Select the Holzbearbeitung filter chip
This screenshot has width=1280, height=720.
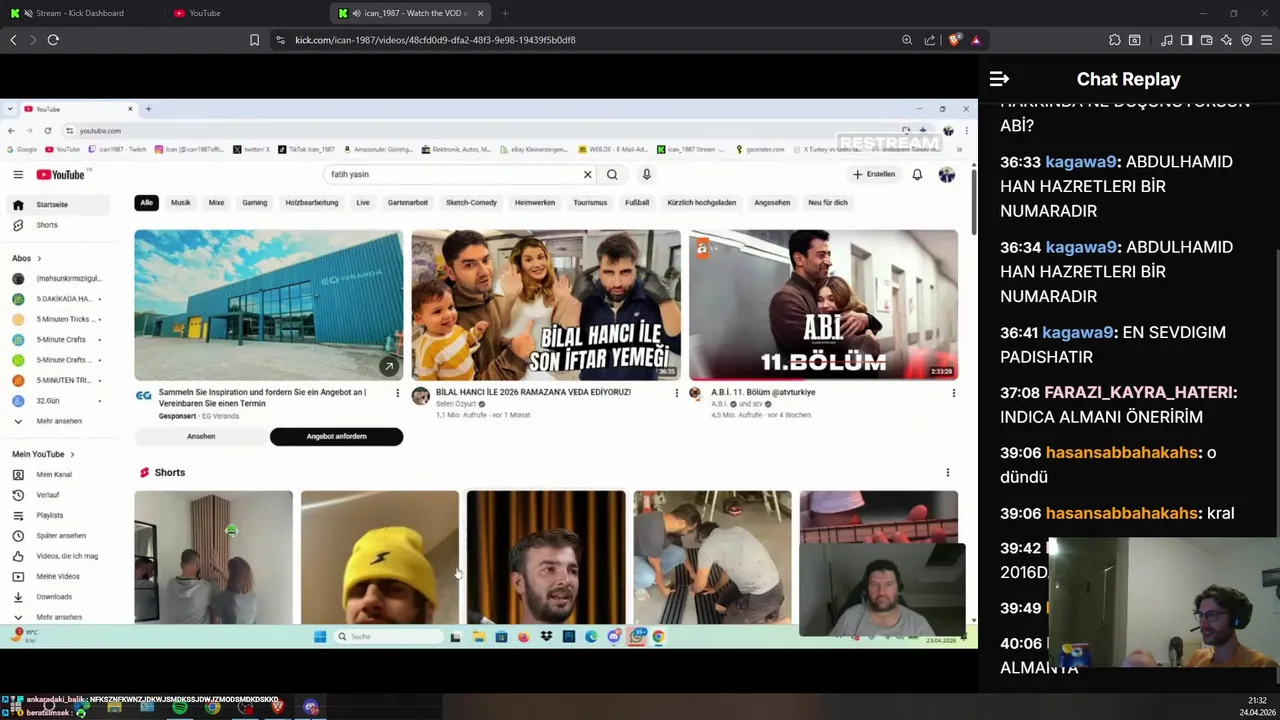coord(312,202)
